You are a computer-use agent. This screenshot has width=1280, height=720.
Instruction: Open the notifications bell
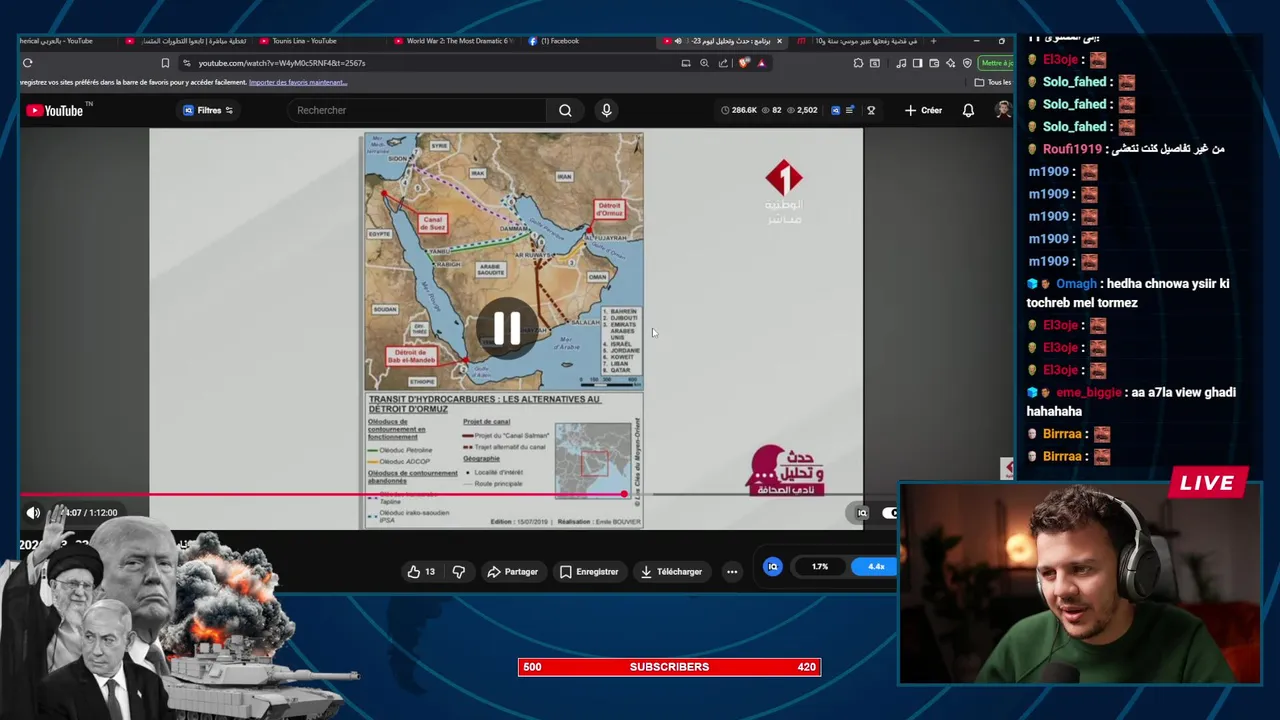(x=968, y=110)
